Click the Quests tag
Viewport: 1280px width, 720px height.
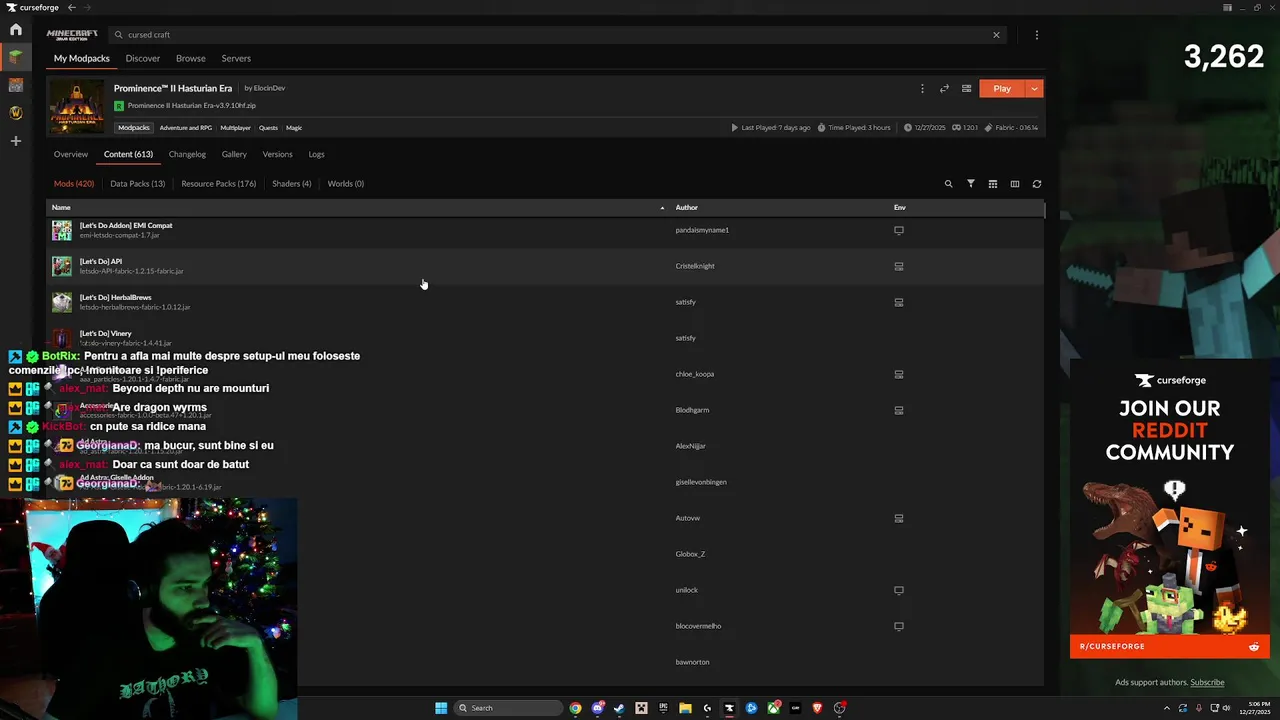(268, 128)
